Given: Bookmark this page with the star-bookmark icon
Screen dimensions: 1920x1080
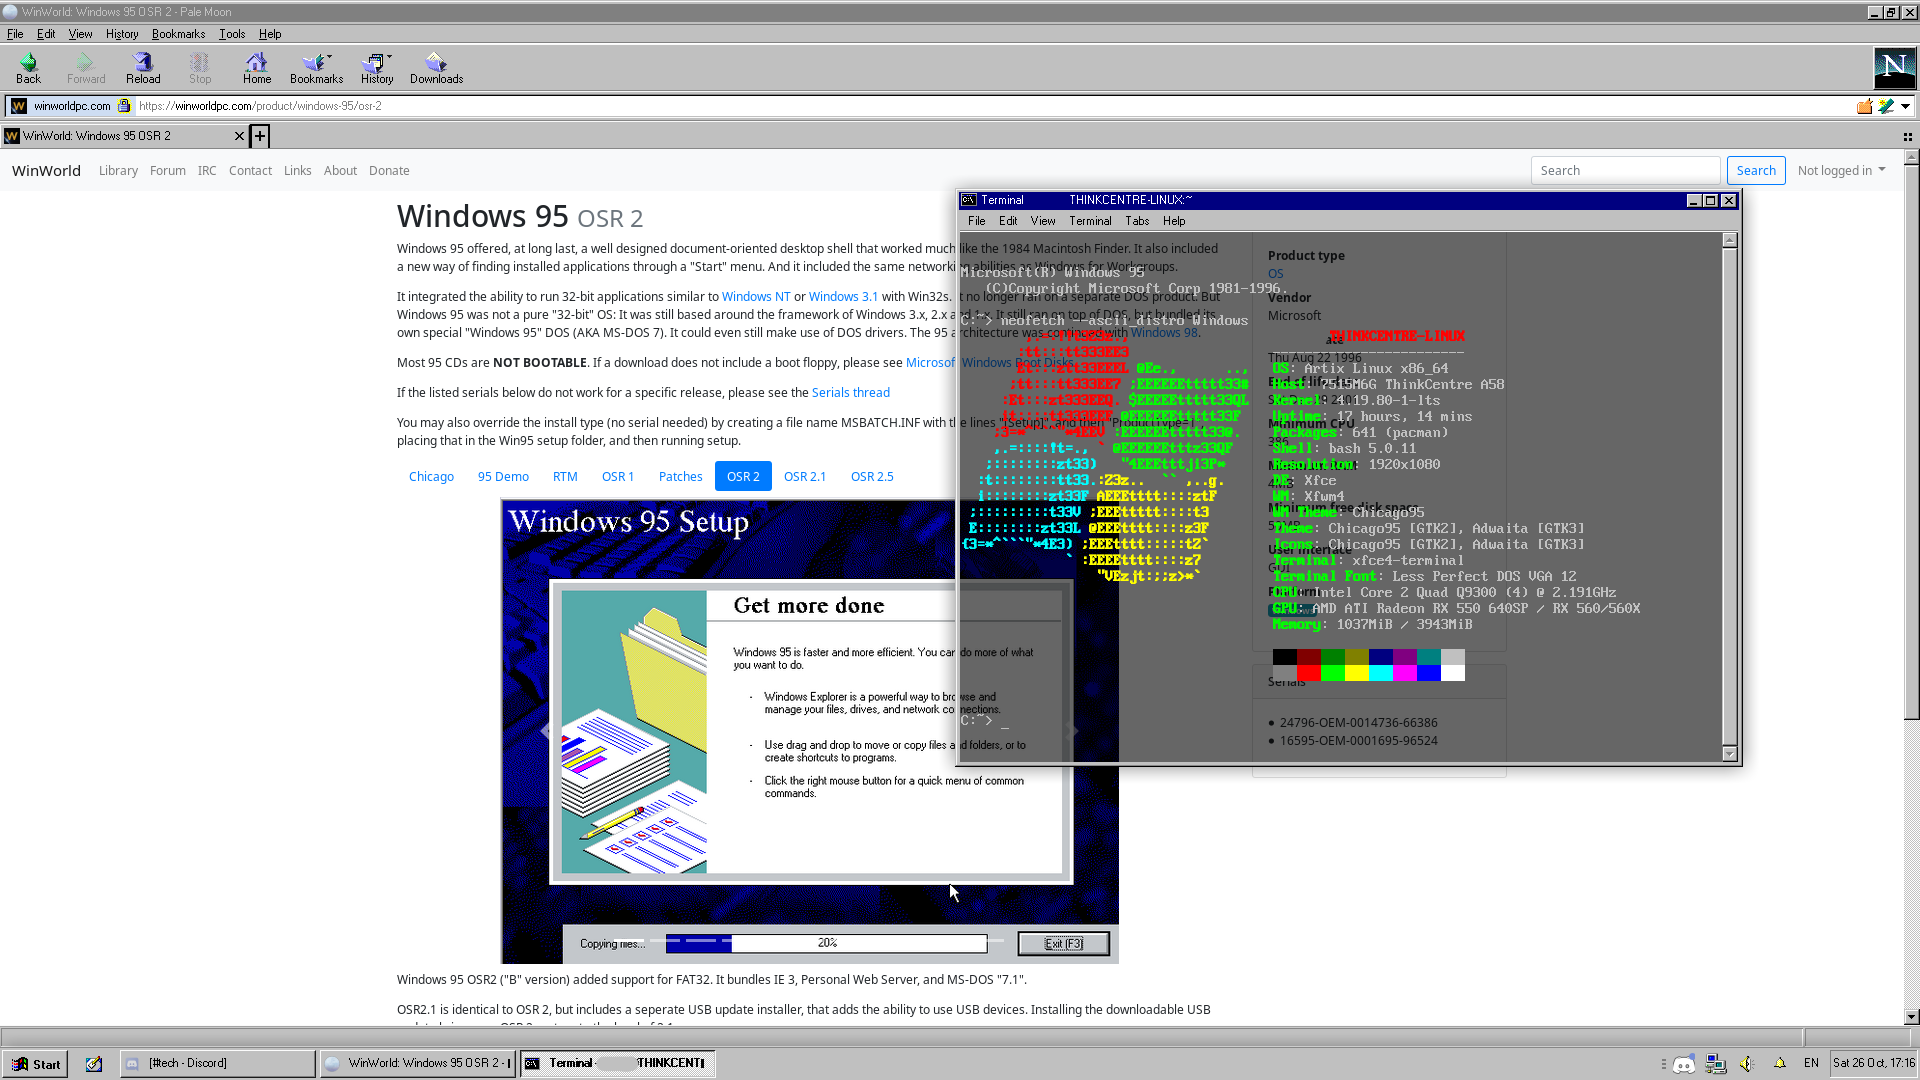Looking at the screenshot, I should pos(1886,106).
